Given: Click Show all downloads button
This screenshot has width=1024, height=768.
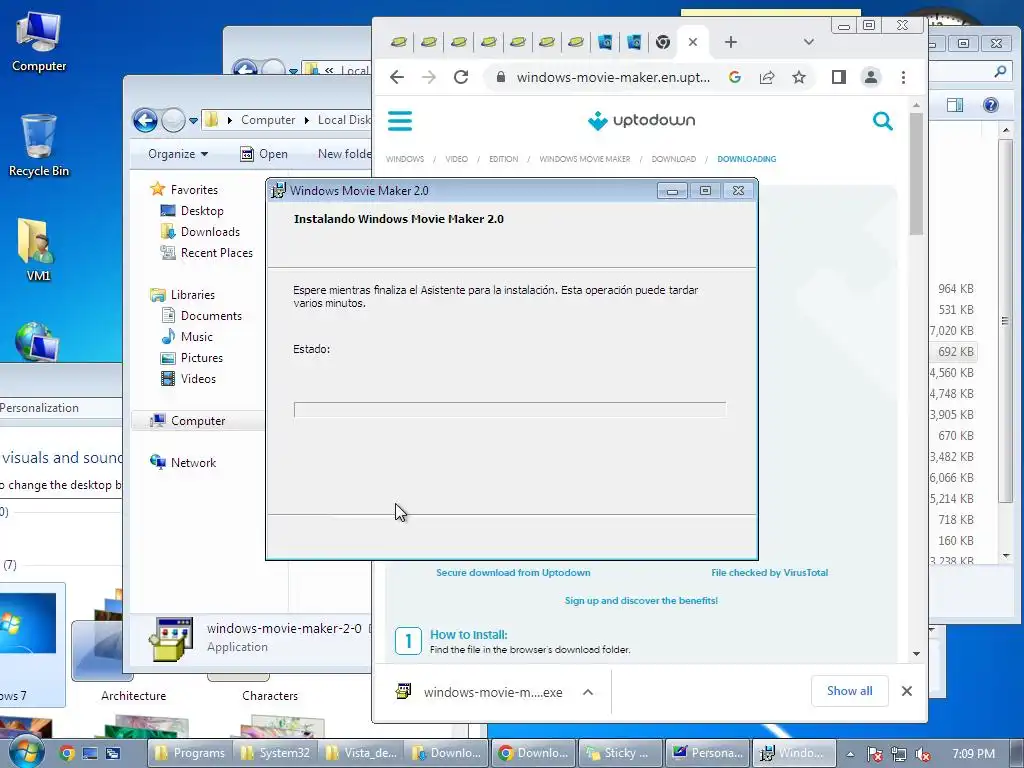Looking at the screenshot, I should 850,691.
